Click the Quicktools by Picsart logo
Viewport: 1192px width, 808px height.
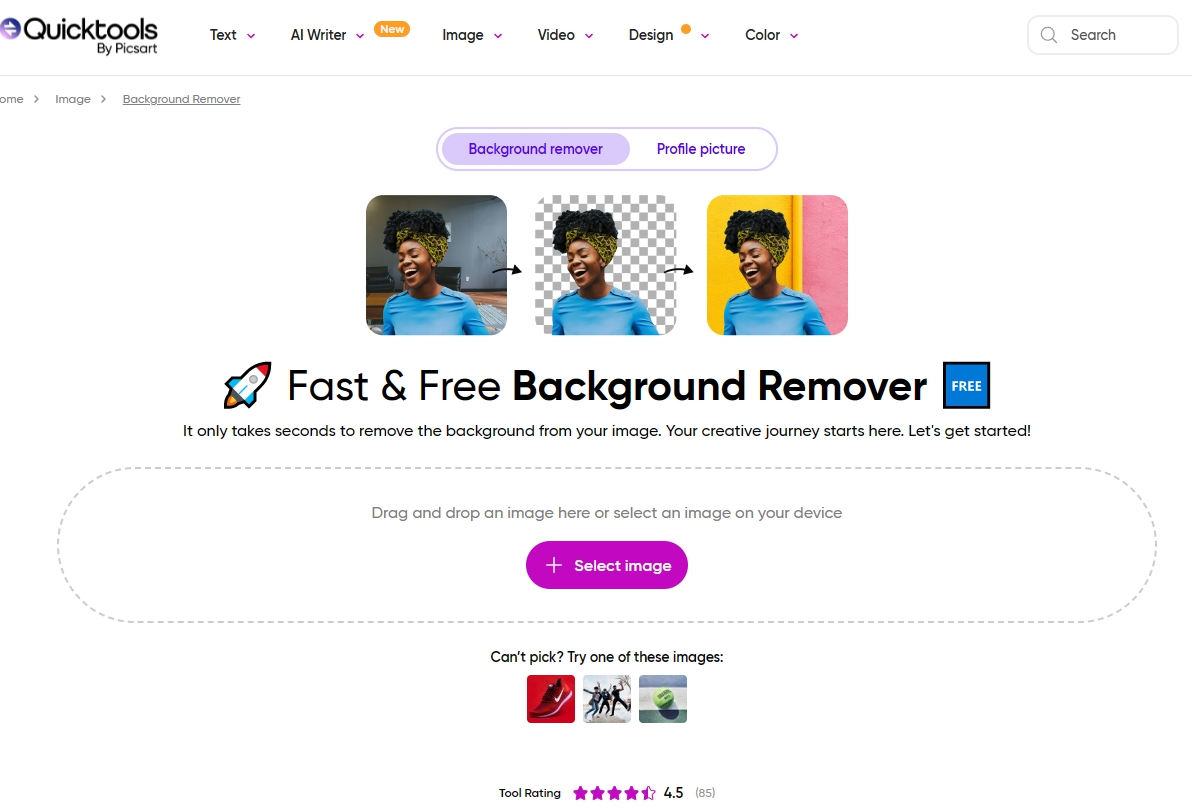[78, 35]
